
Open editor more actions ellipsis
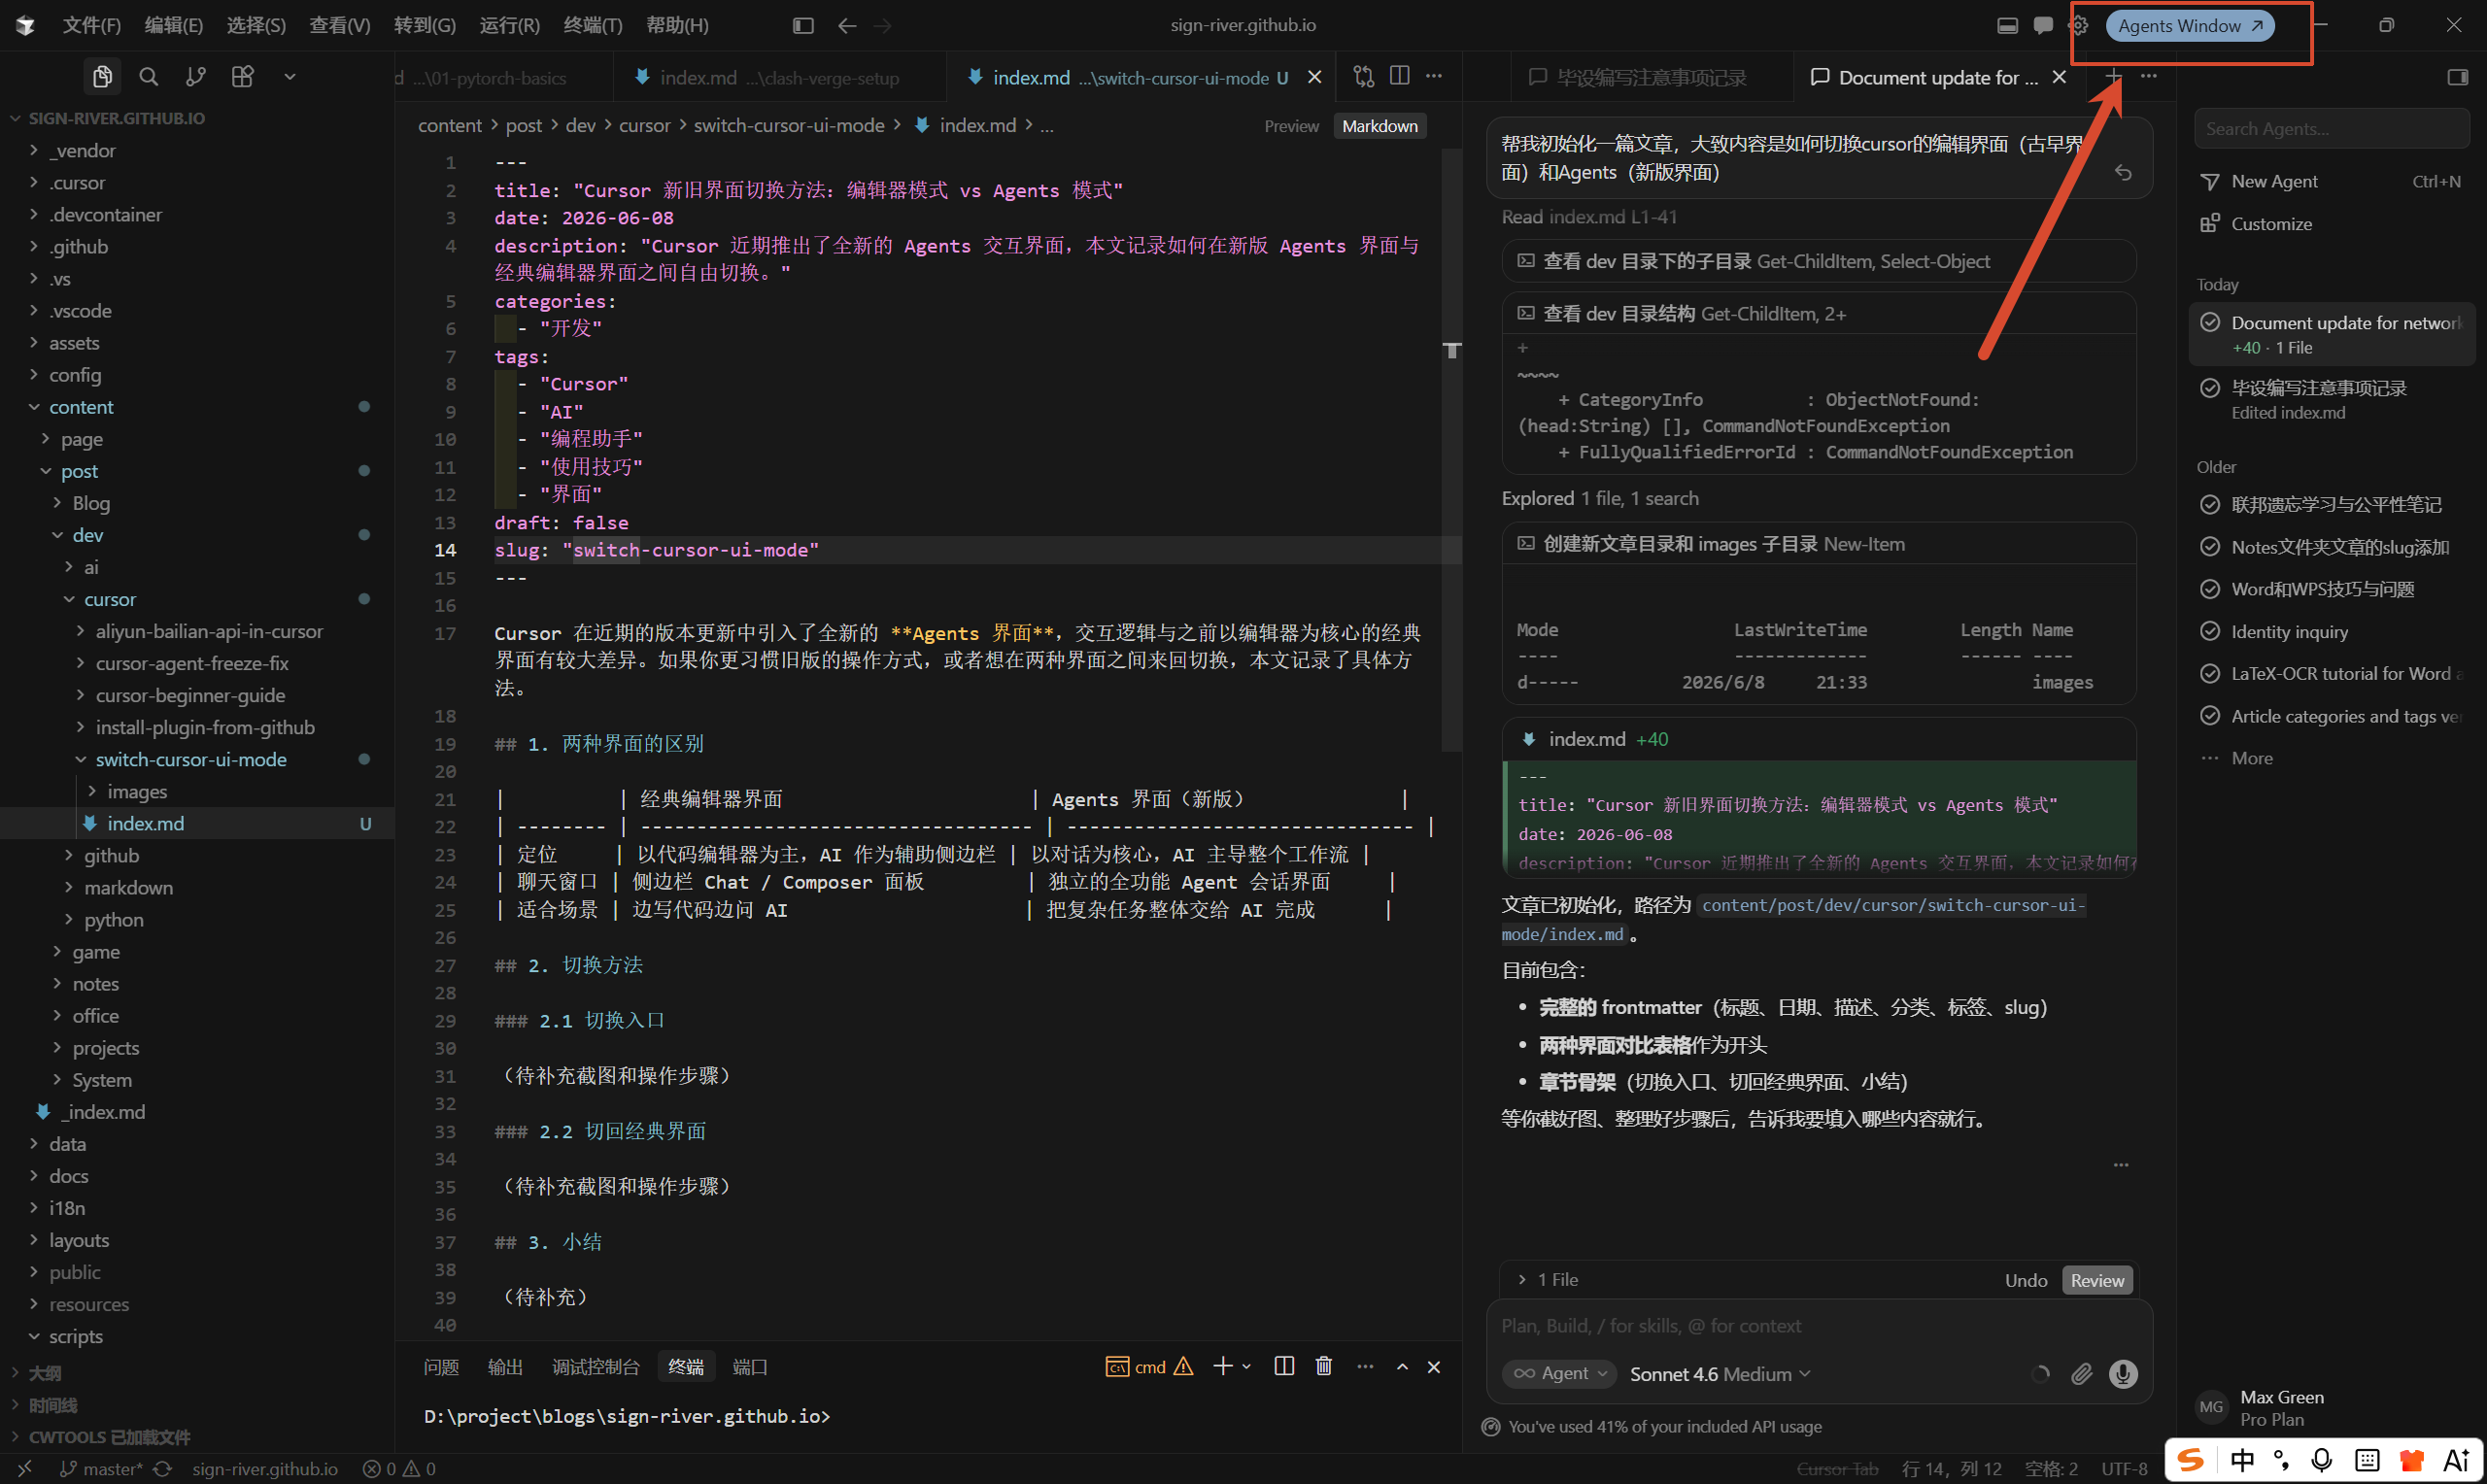1435,76
